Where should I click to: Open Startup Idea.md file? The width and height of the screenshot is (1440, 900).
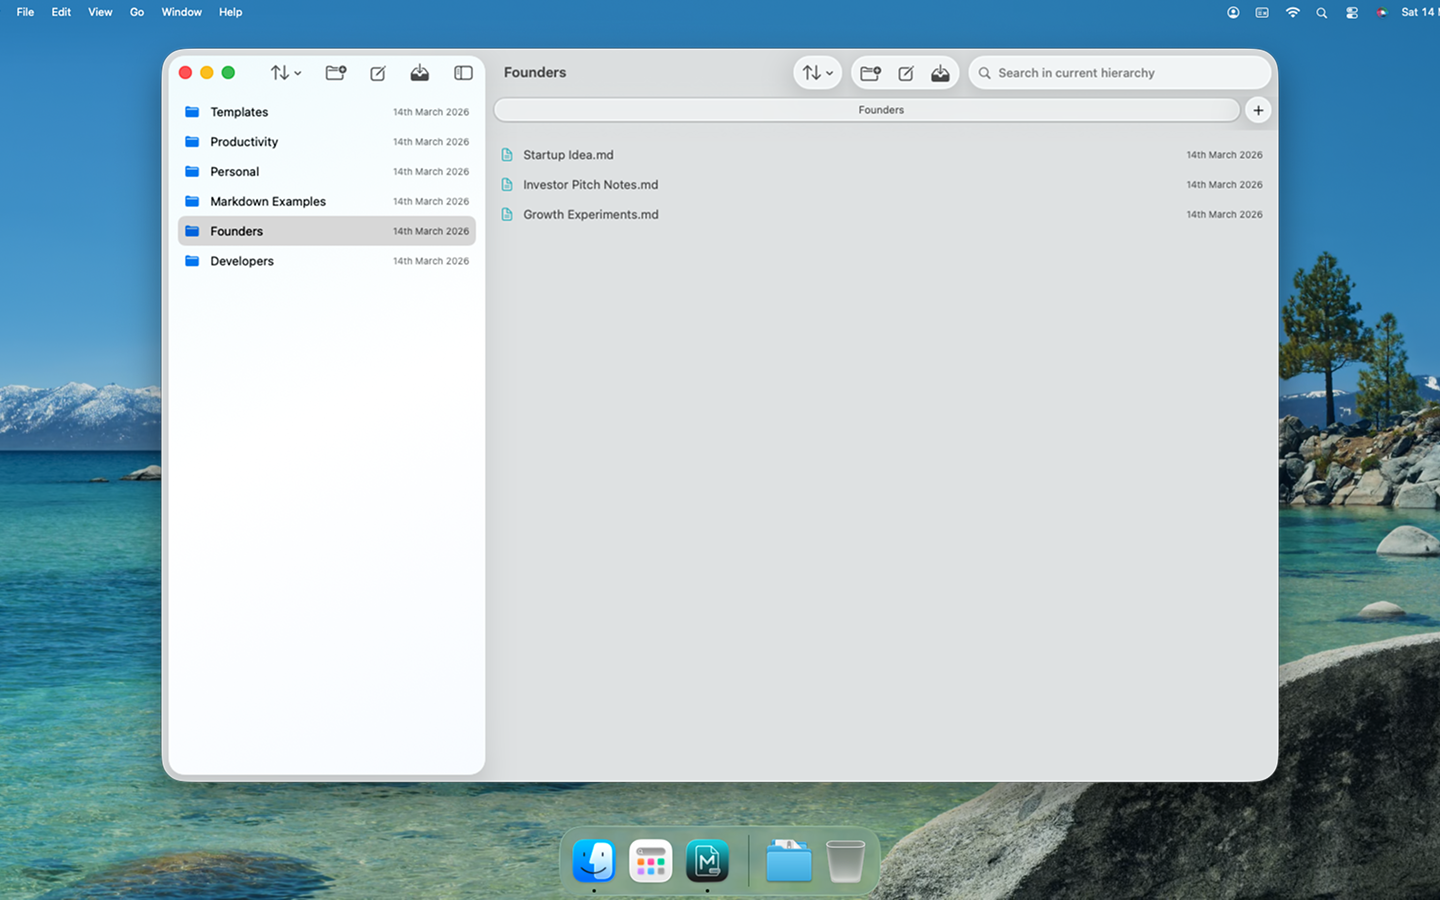pyautogui.click(x=881, y=155)
